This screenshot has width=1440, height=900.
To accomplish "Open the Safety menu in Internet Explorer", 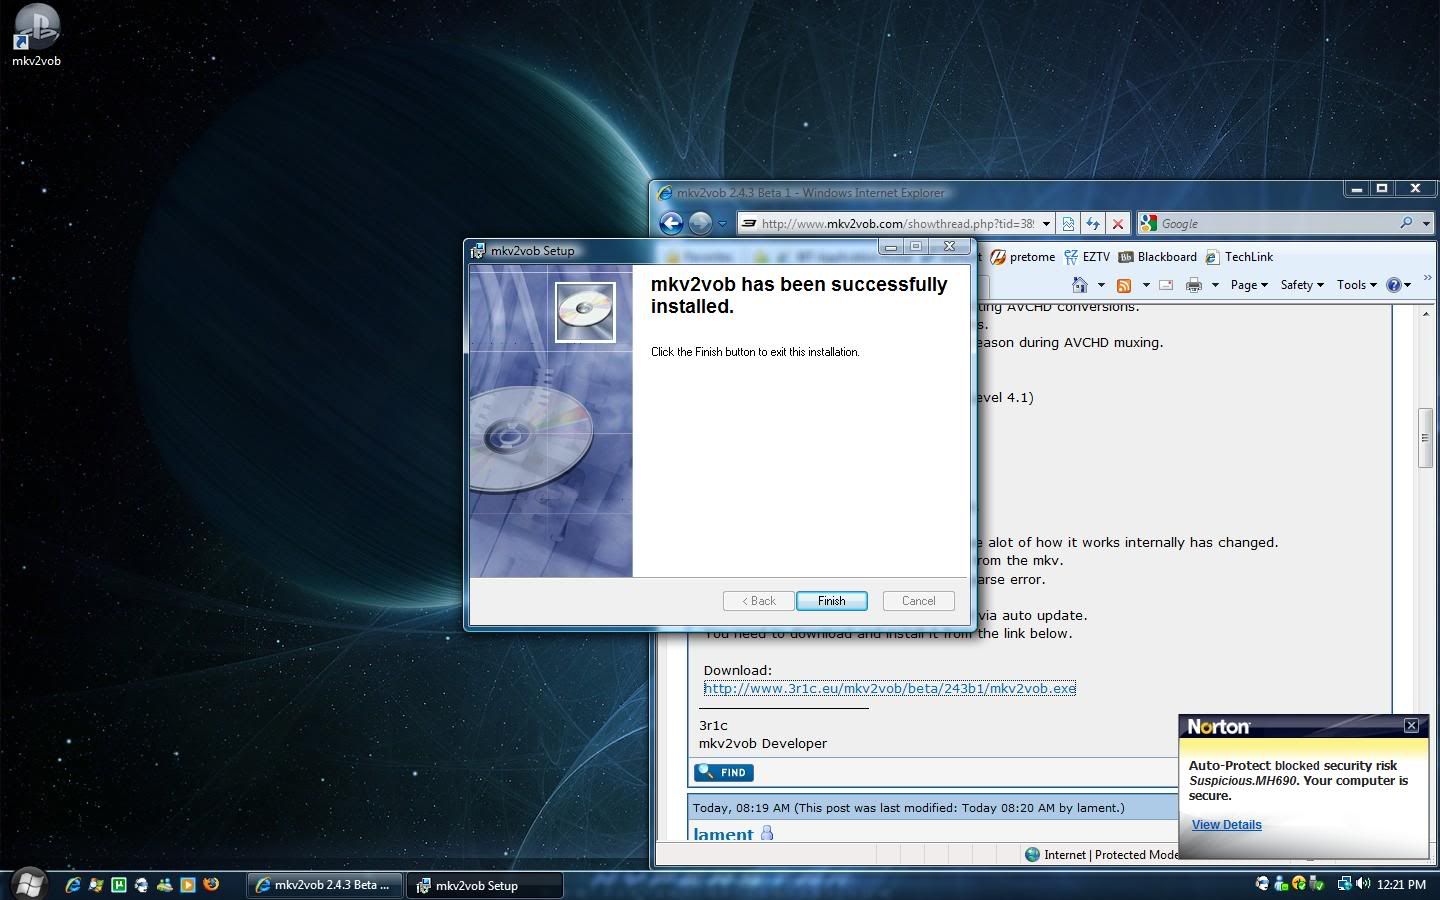I will click(x=1302, y=285).
